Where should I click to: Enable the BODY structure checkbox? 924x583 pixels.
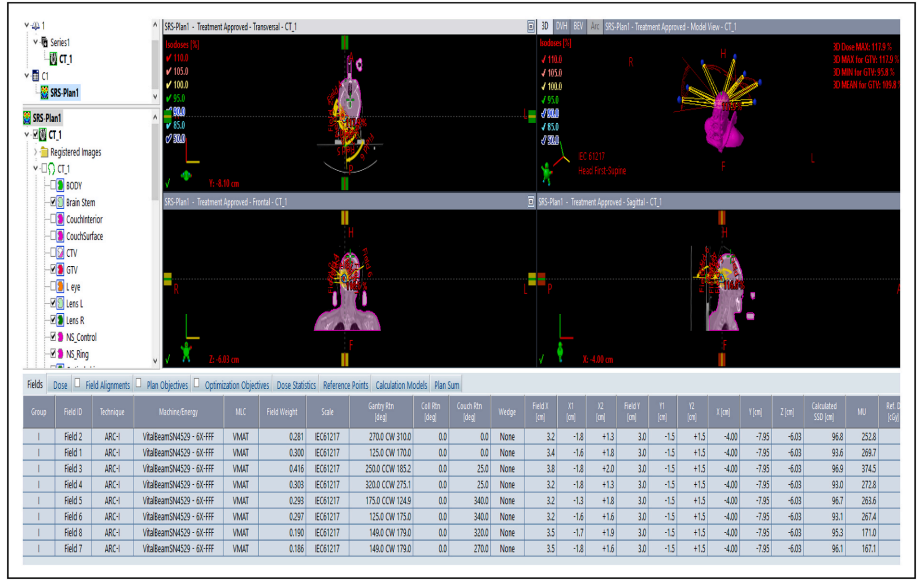pyautogui.click(x=52, y=185)
